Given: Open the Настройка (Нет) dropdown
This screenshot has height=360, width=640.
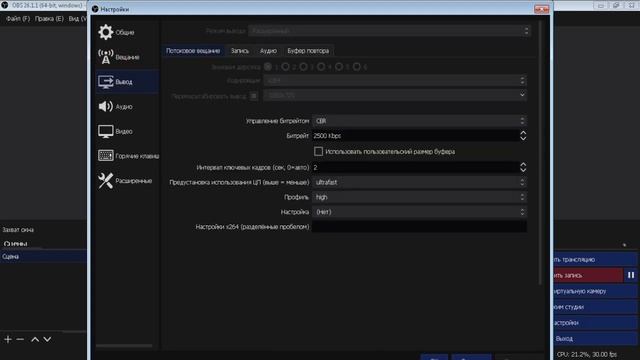Looking at the screenshot, I should (x=419, y=212).
